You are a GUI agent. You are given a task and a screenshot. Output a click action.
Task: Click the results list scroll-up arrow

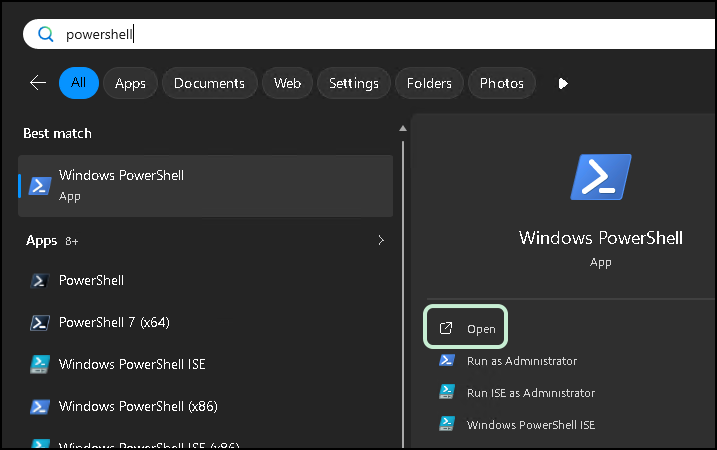(403, 129)
